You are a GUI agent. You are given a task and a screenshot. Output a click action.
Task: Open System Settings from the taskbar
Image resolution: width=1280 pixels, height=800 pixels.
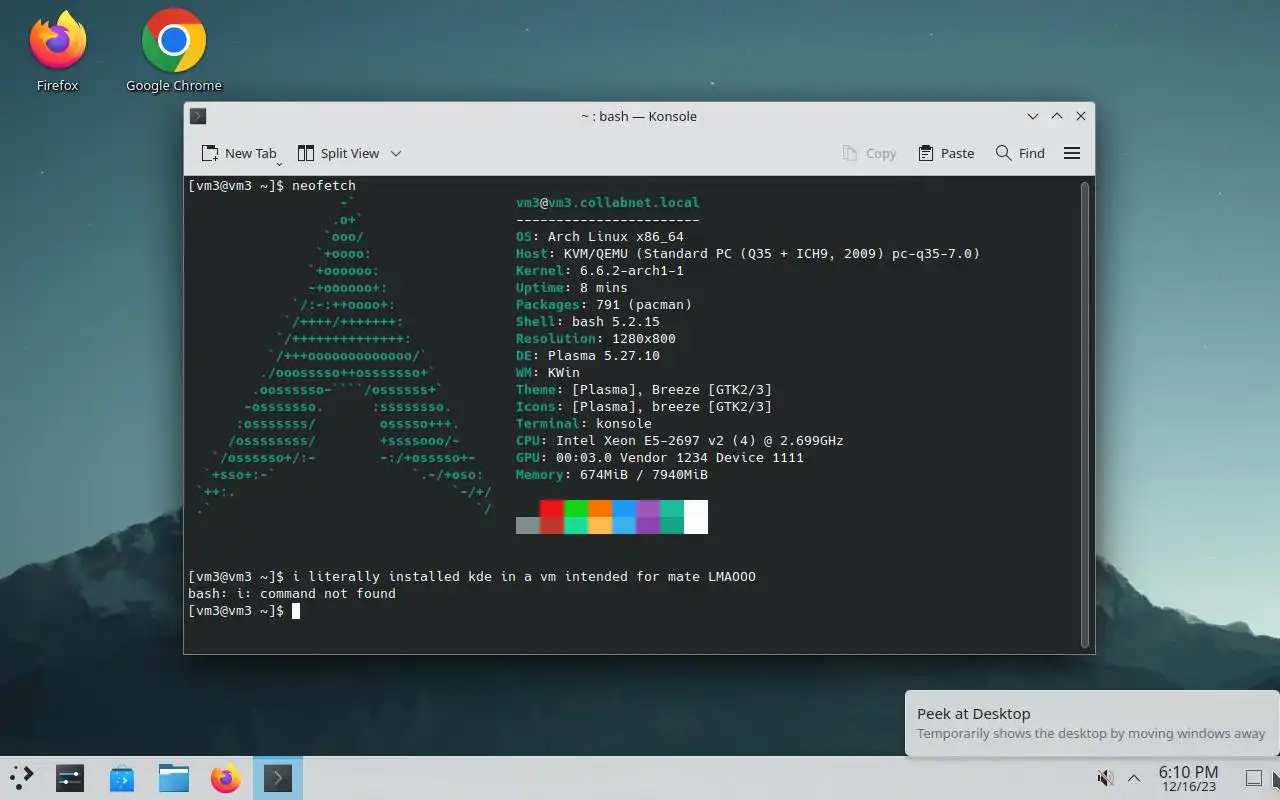click(x=70, y=777)
